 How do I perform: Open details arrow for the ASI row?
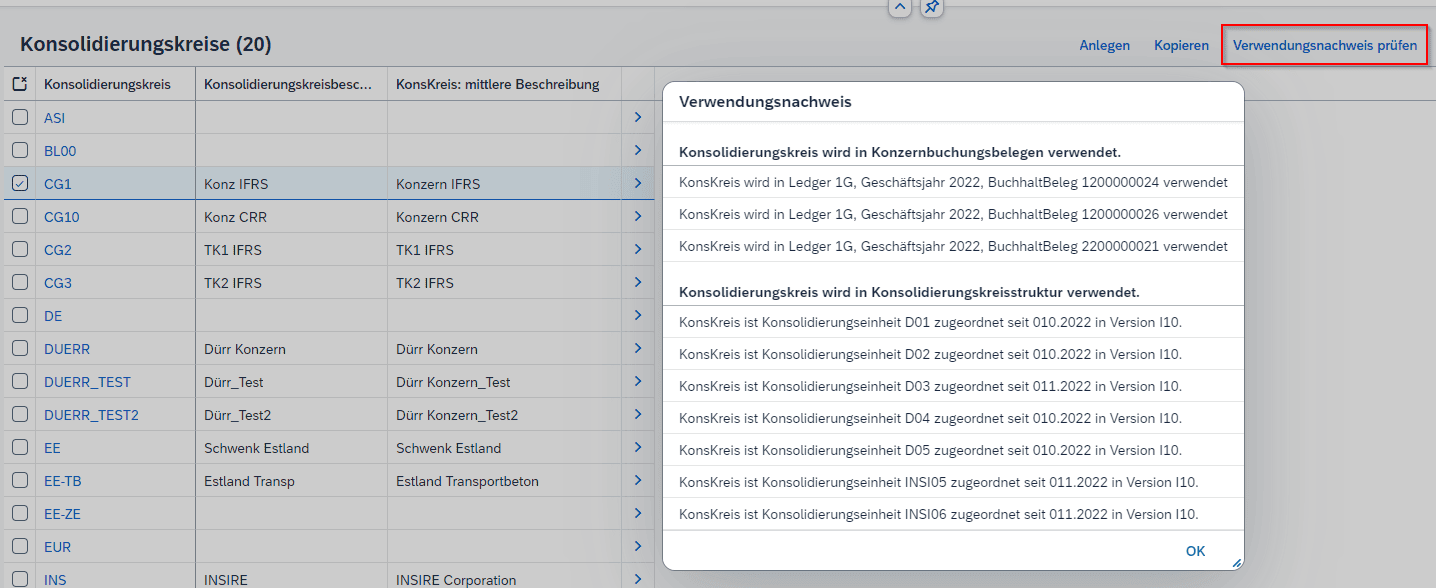[x=638, y=118]
